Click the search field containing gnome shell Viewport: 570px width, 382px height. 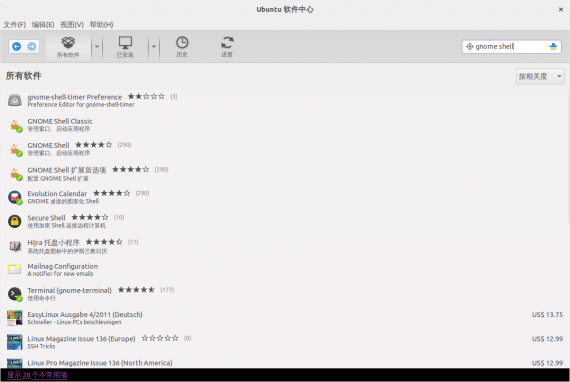tap(512, 47)
